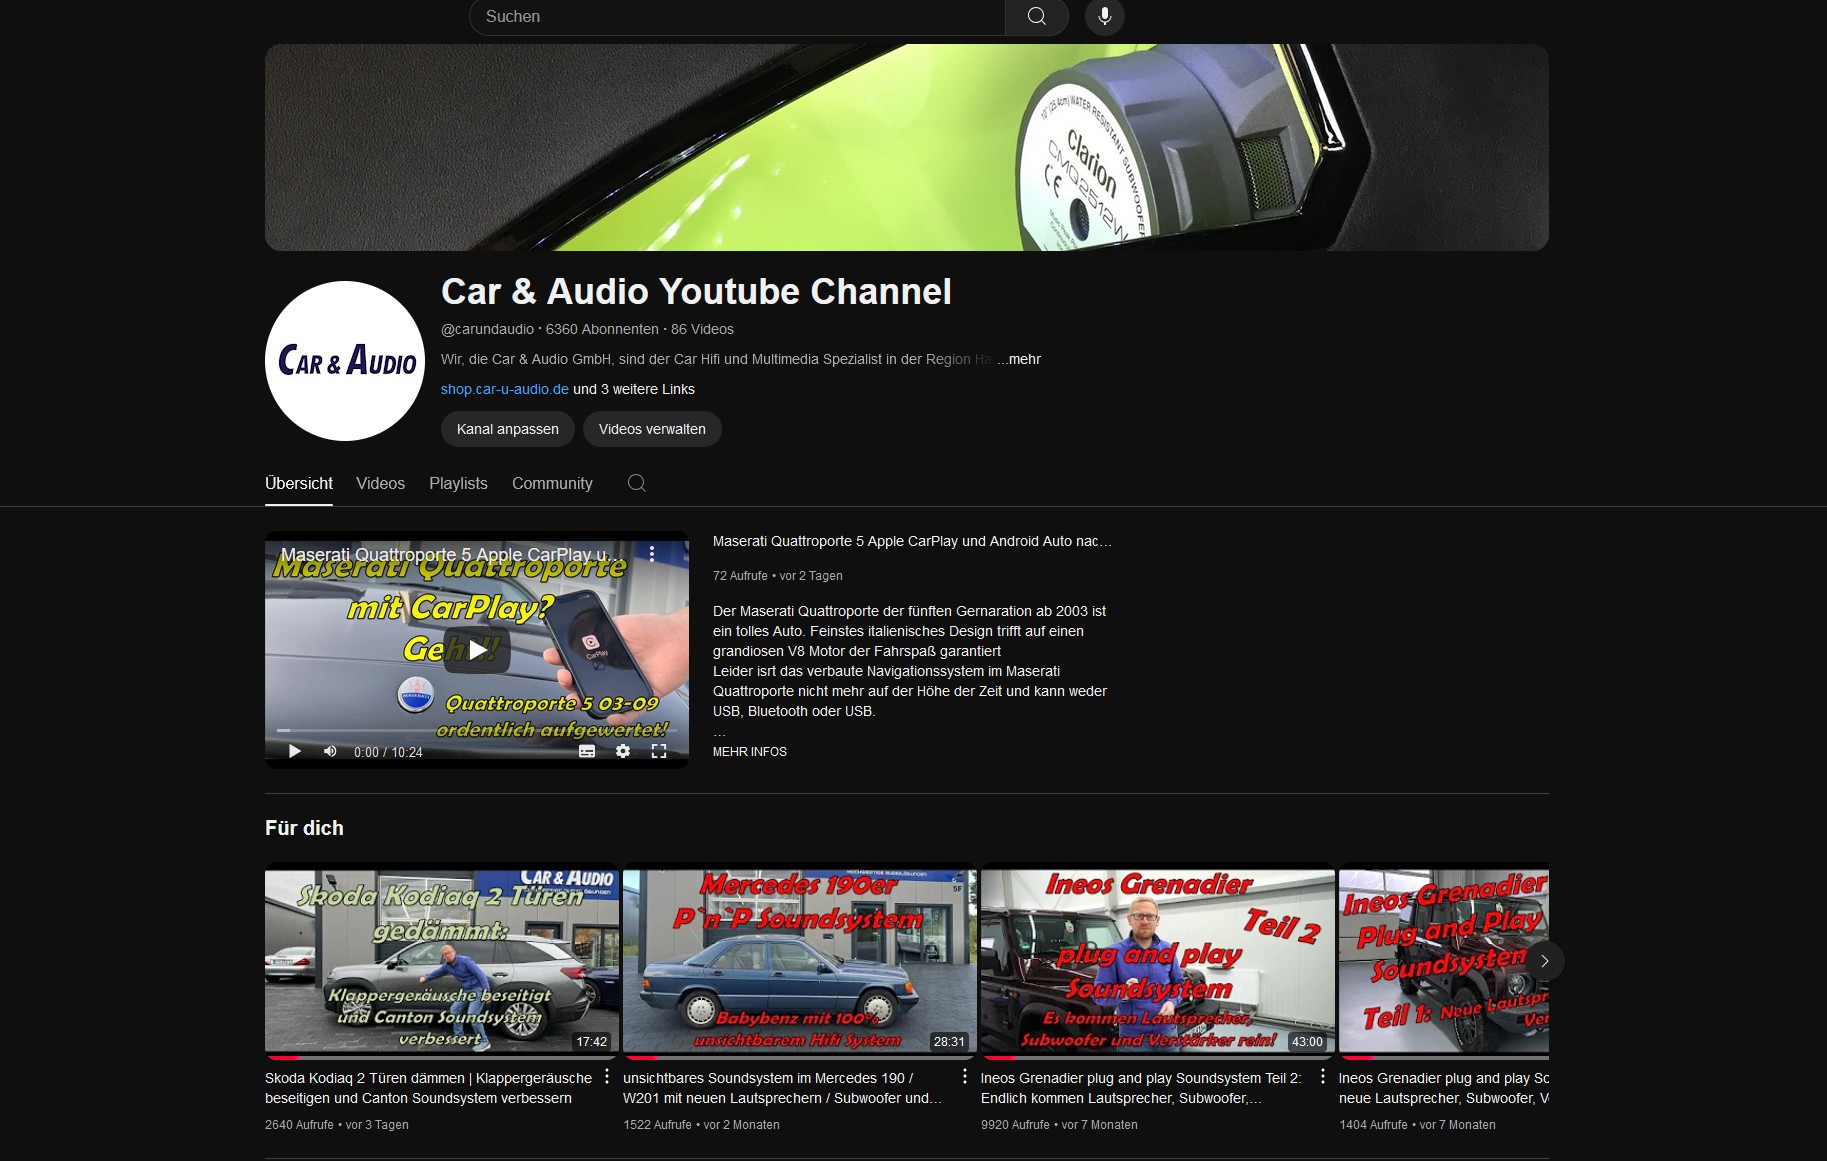Open video player settings gear

[623, 751]
